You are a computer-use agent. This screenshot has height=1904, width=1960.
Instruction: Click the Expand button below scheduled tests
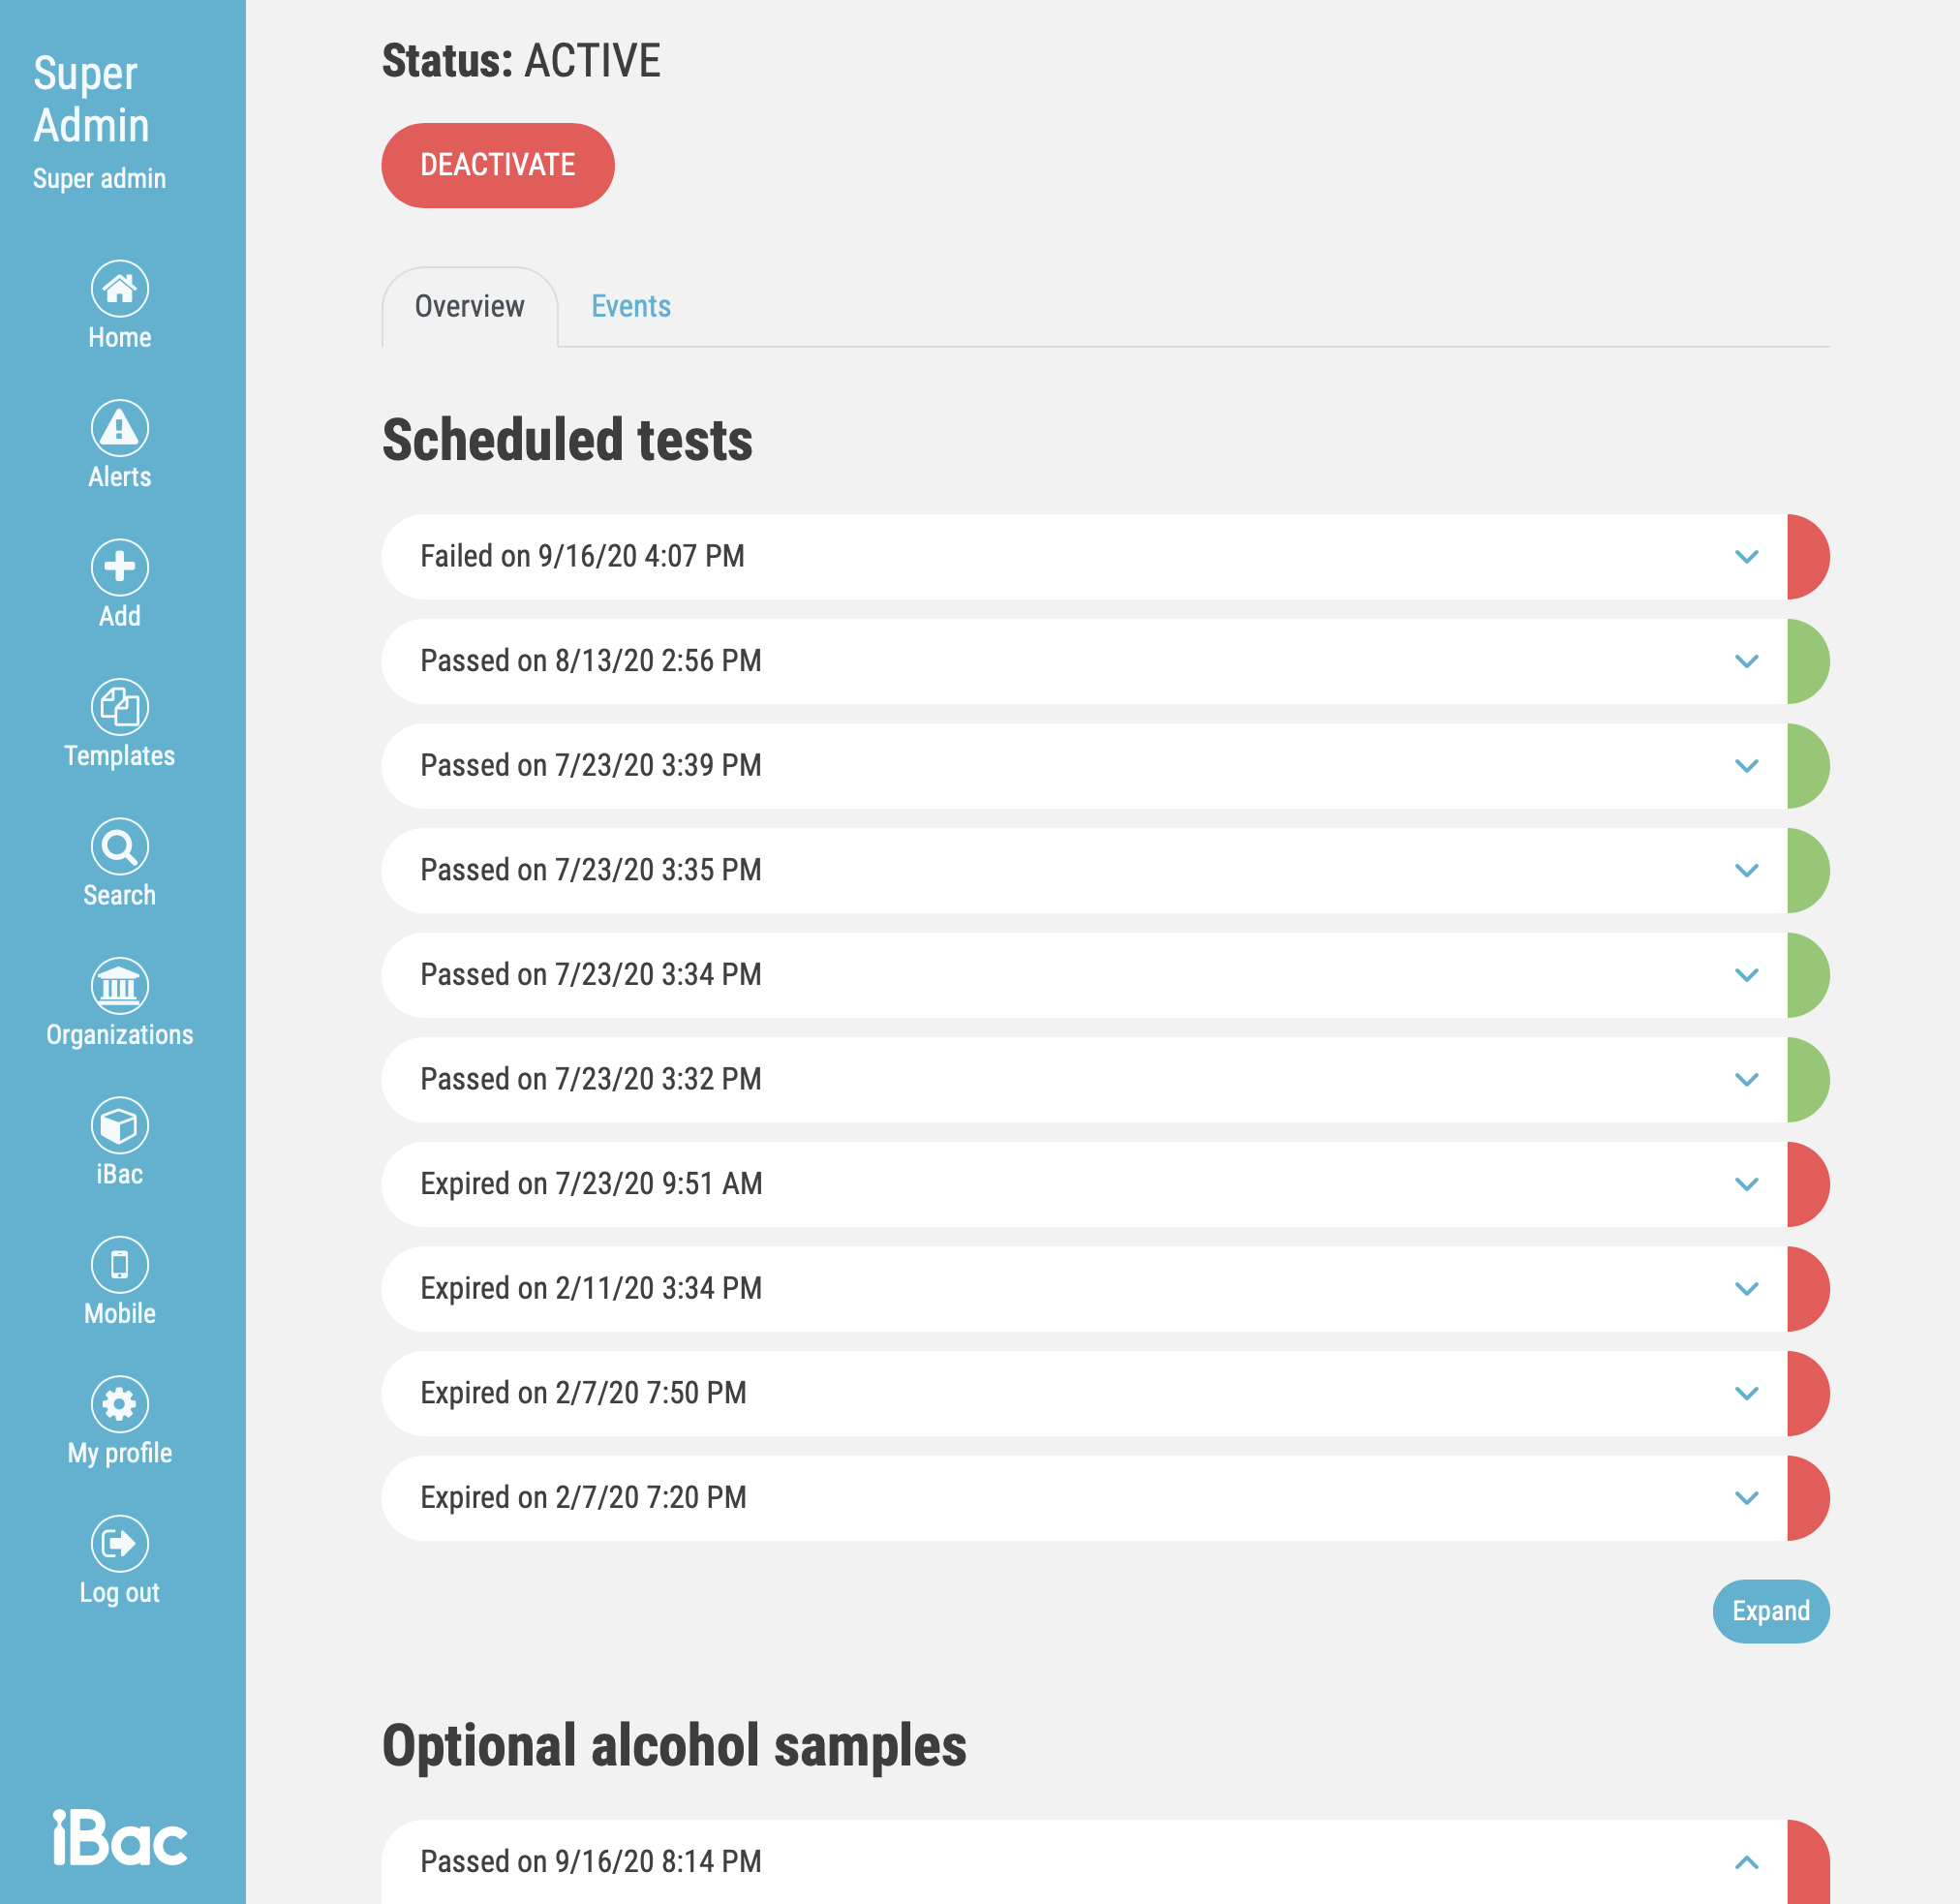point(1770,1611)
